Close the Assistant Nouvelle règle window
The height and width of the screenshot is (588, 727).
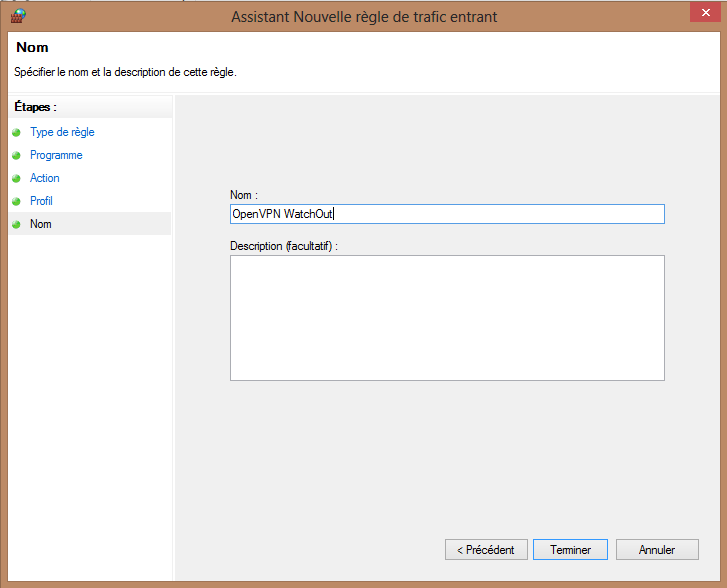pos(705,13)
